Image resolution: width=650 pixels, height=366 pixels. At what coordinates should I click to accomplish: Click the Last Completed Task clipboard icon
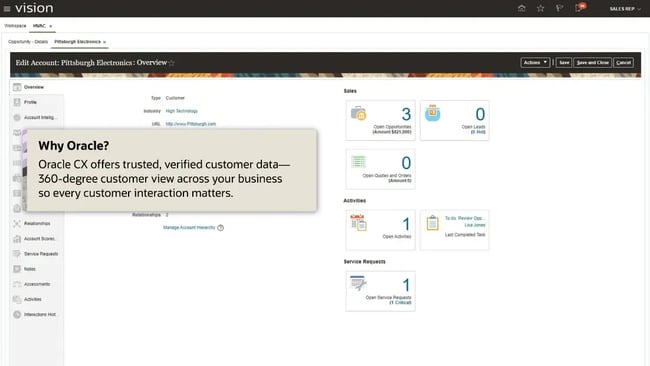pos(432,223)
